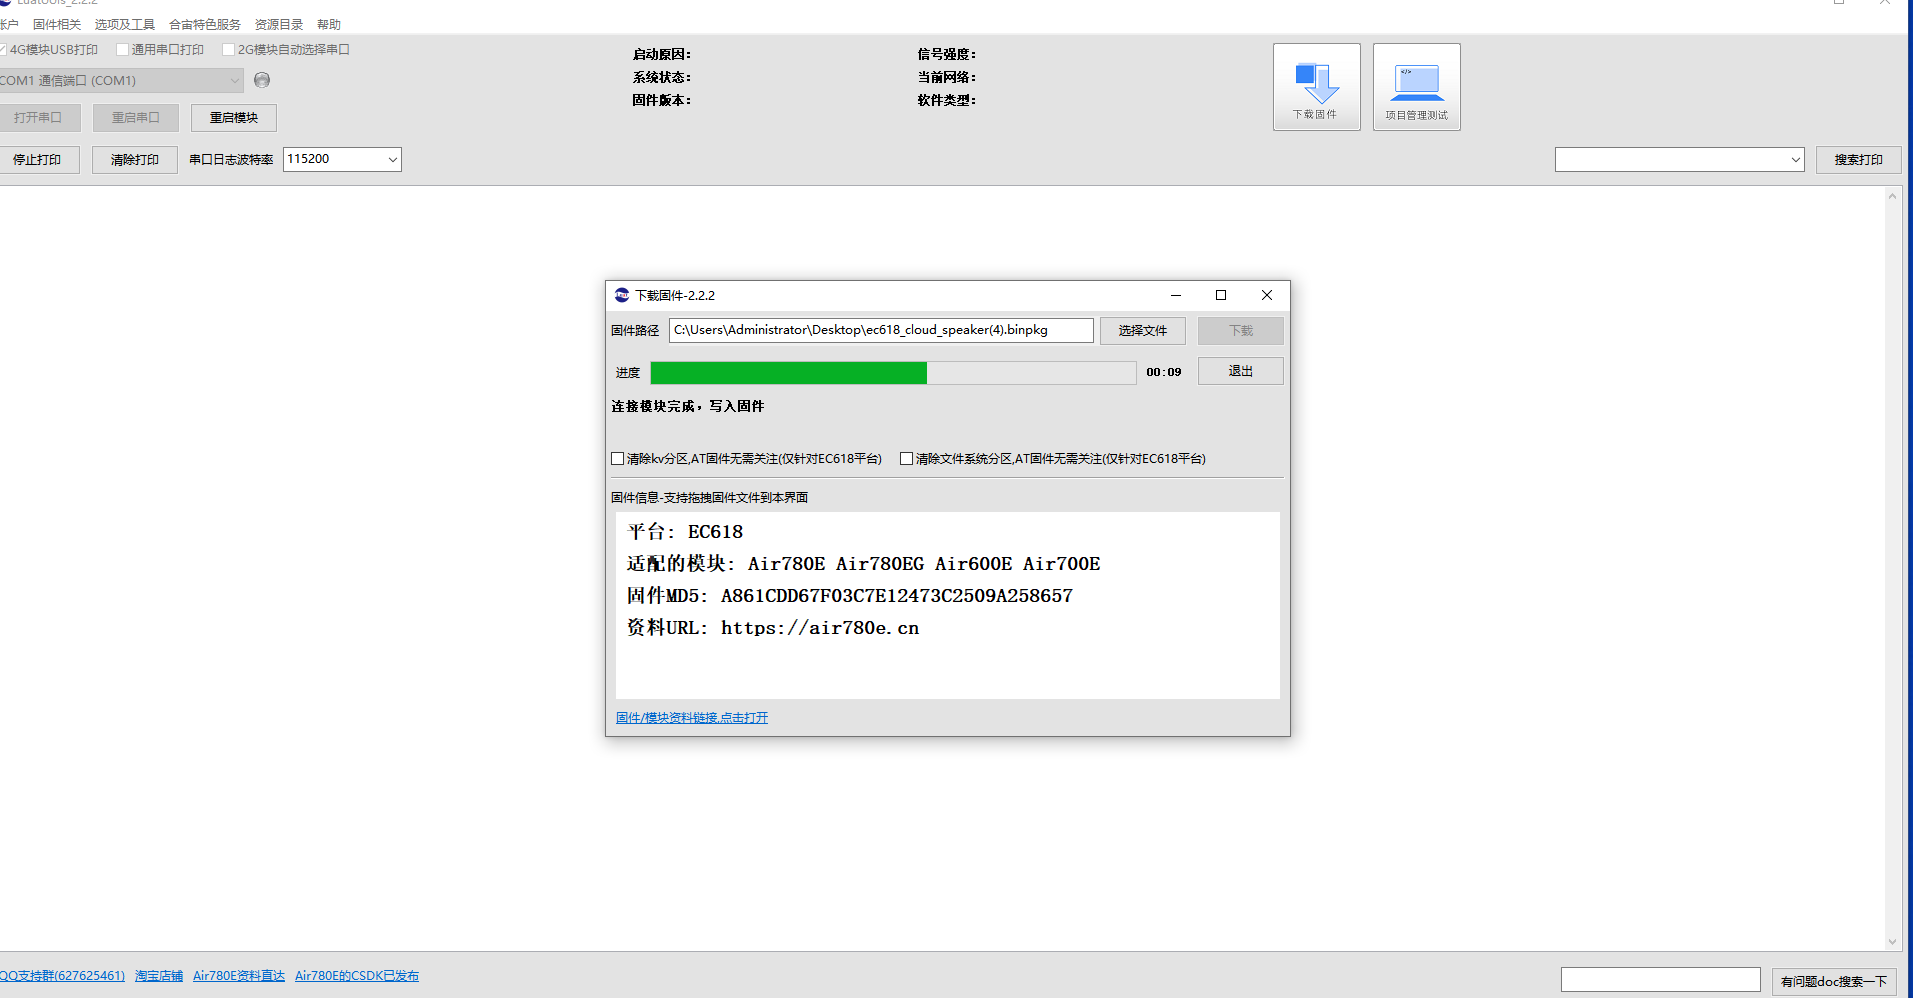Click the 固件路径 file path field
Image resolution: width=1913 pixels, height=998 pixels.
pyautogui.click(x=880, y=330)
